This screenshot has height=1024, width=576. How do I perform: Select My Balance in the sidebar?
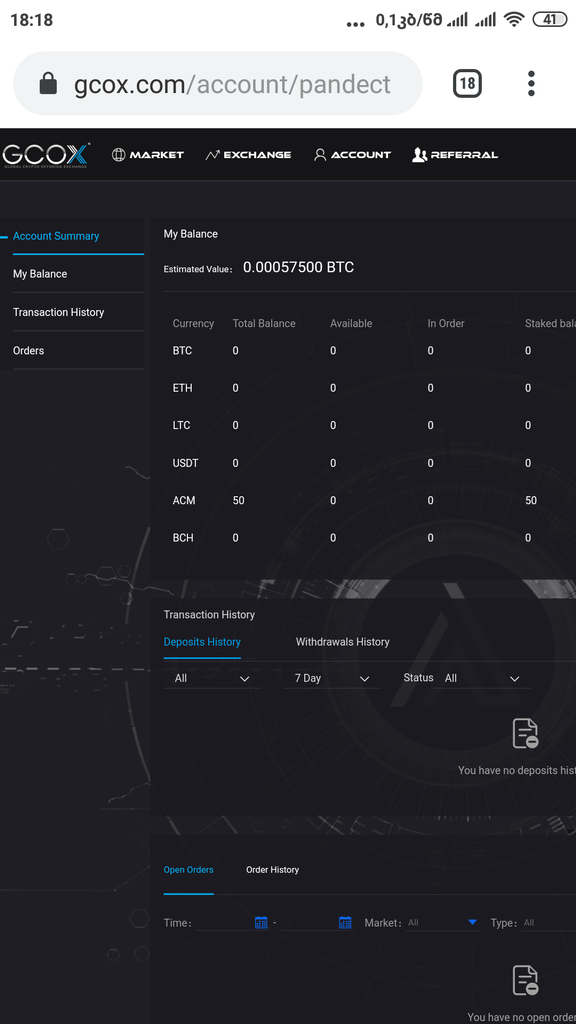click(40, 274)
